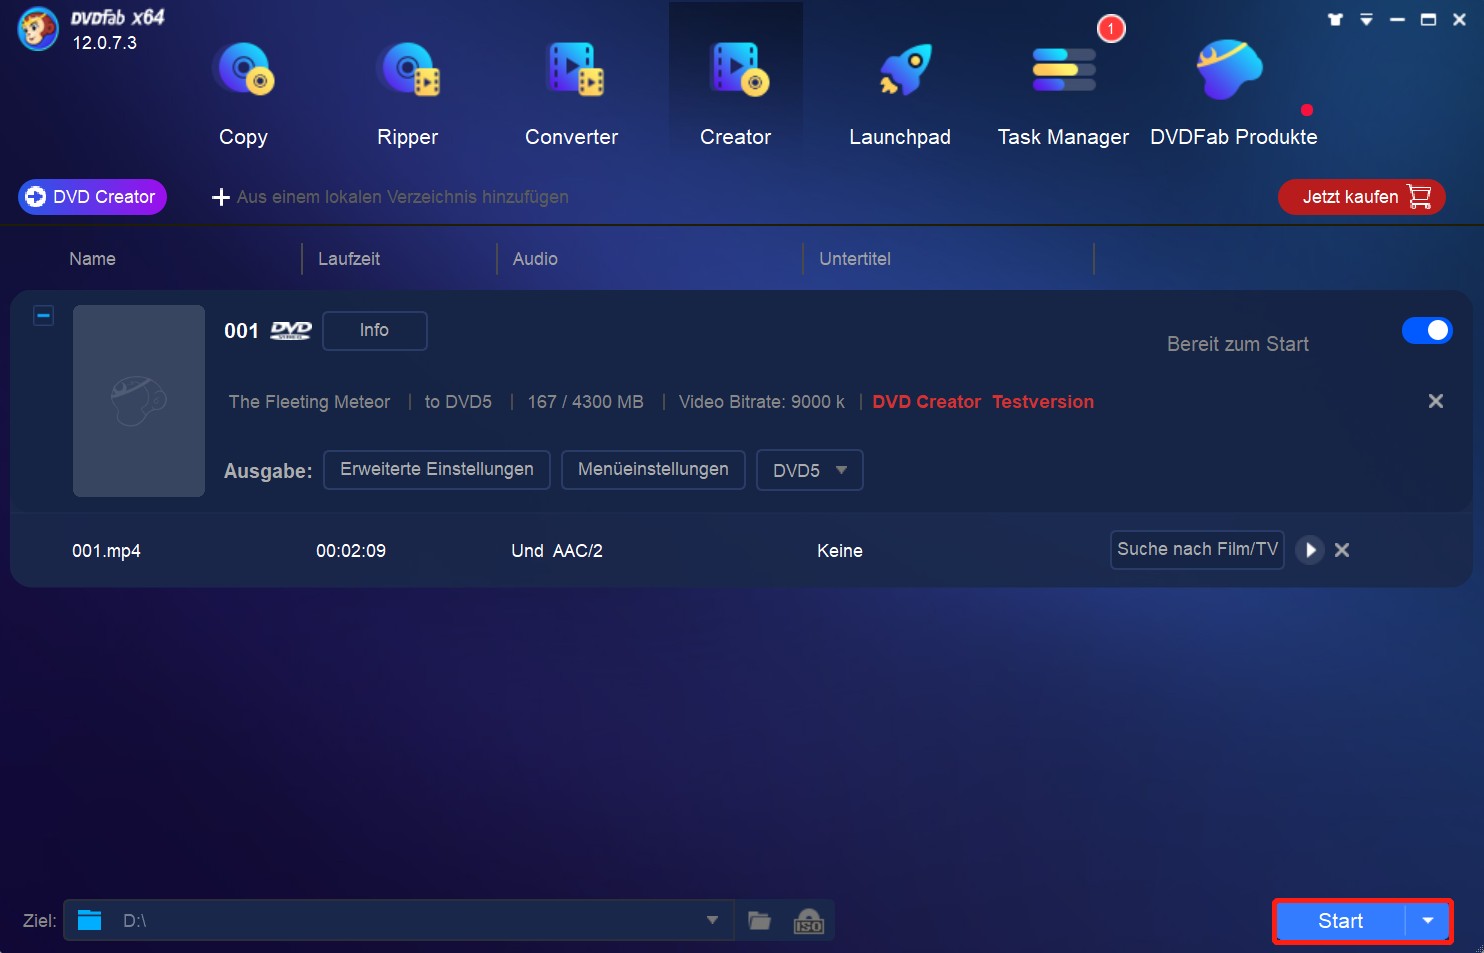Screen dimensions: 1484x953
Task: Click the DVD Creator mode button
Action: pyautogui.click(x=92, y=197)
